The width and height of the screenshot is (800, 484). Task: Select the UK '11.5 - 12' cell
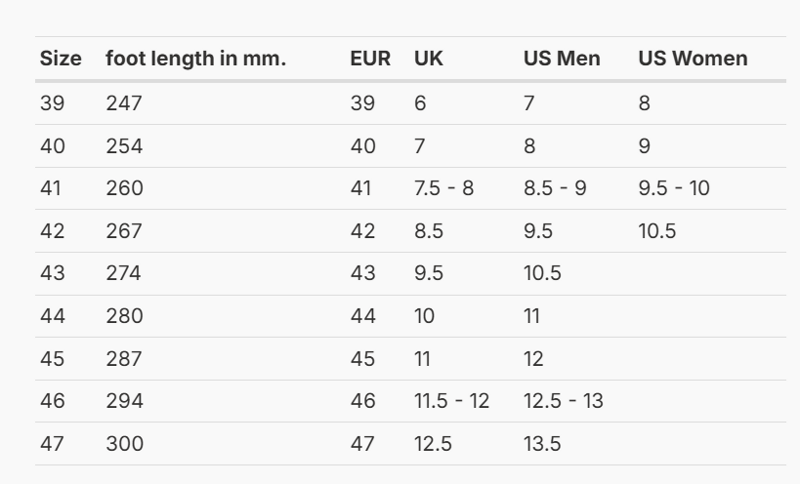click(x=452, y=401)
